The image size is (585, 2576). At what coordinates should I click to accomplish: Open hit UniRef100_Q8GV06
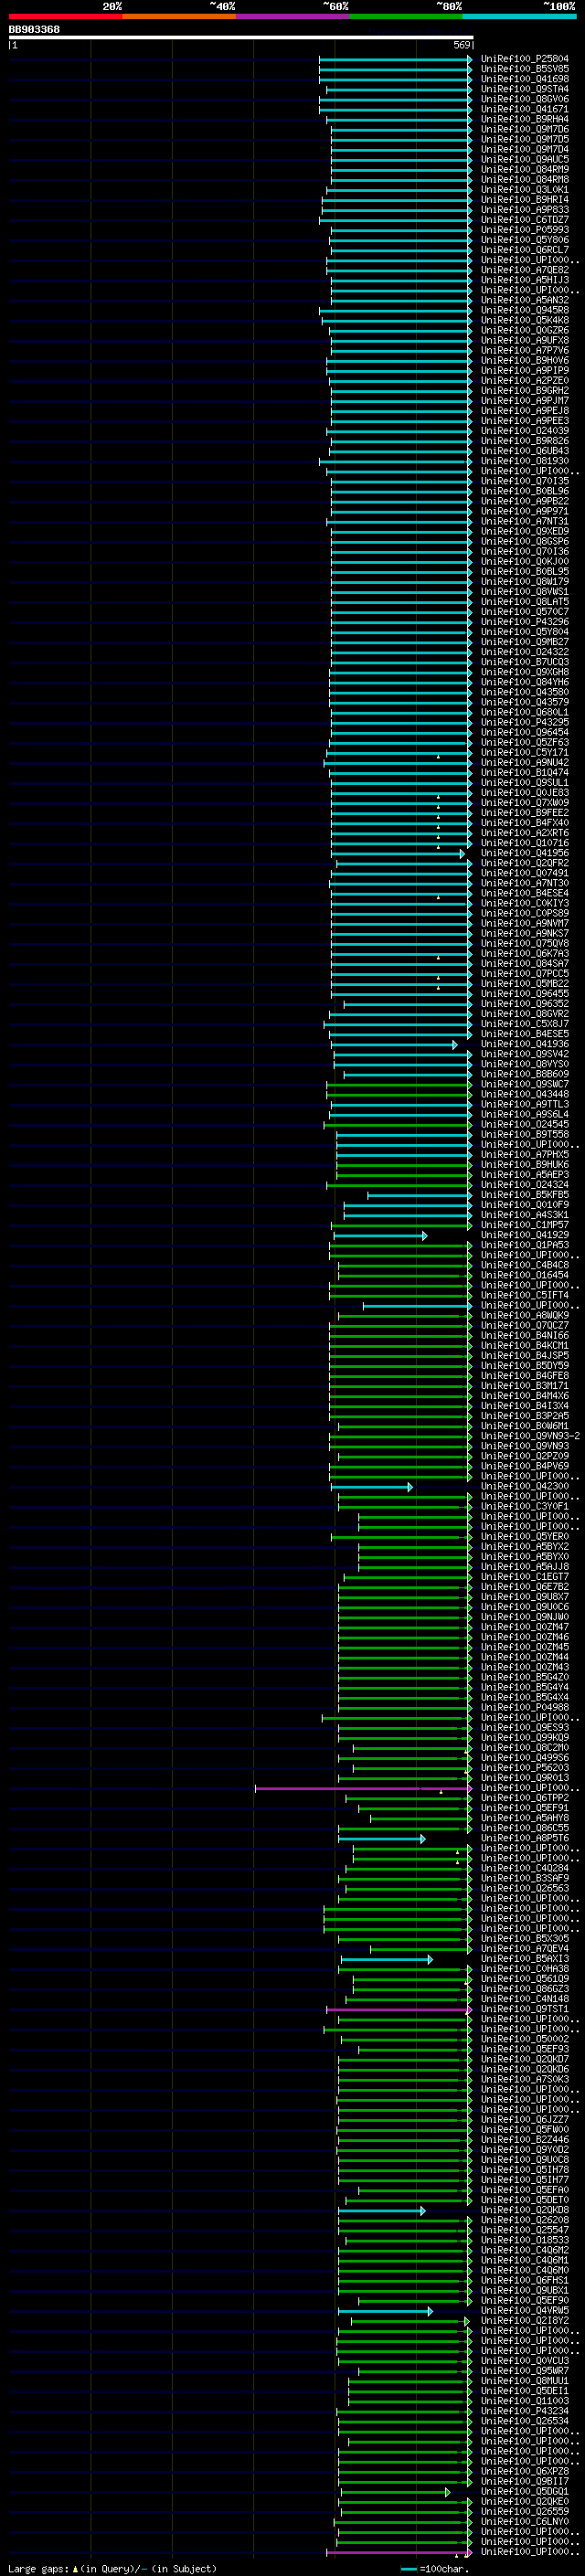(x=525, y=99)
